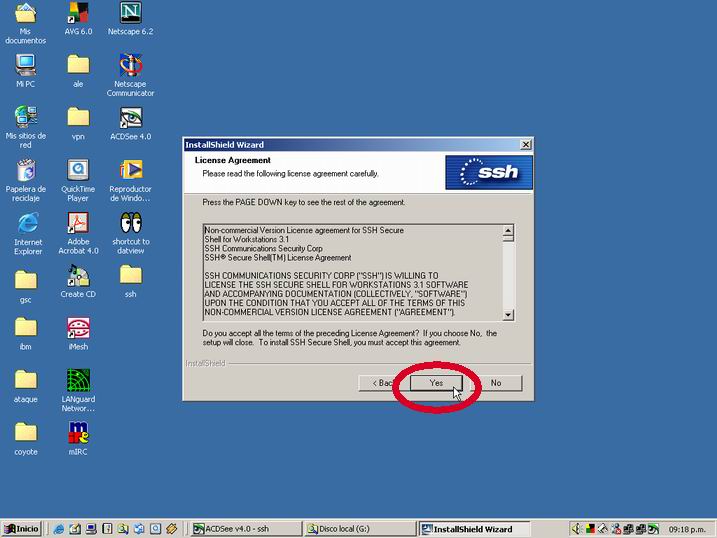Screen dimensions: 717x538
Task: Select the ssh folder on desktop
Action: pyautogui.click(x=130, y=281)
